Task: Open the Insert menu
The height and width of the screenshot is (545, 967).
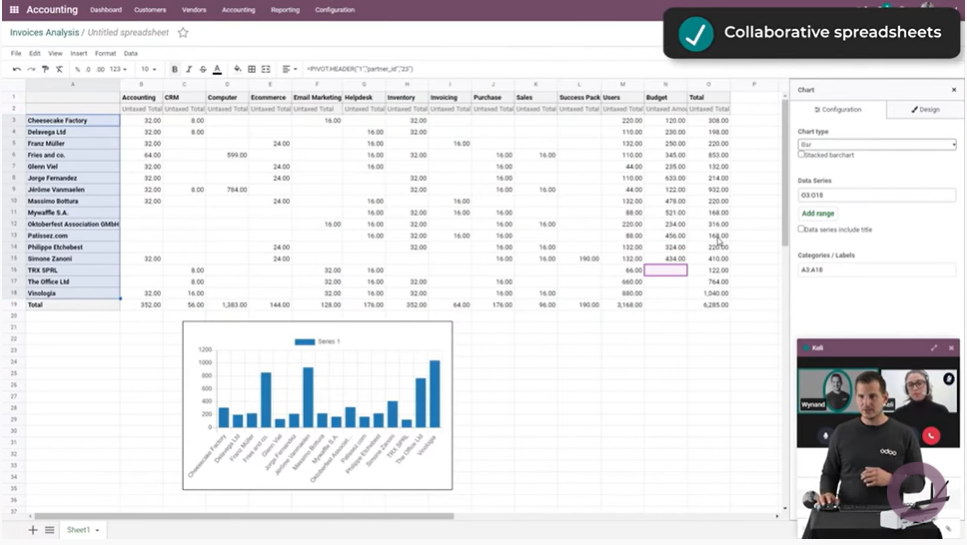Action: [x=78, y=54]
